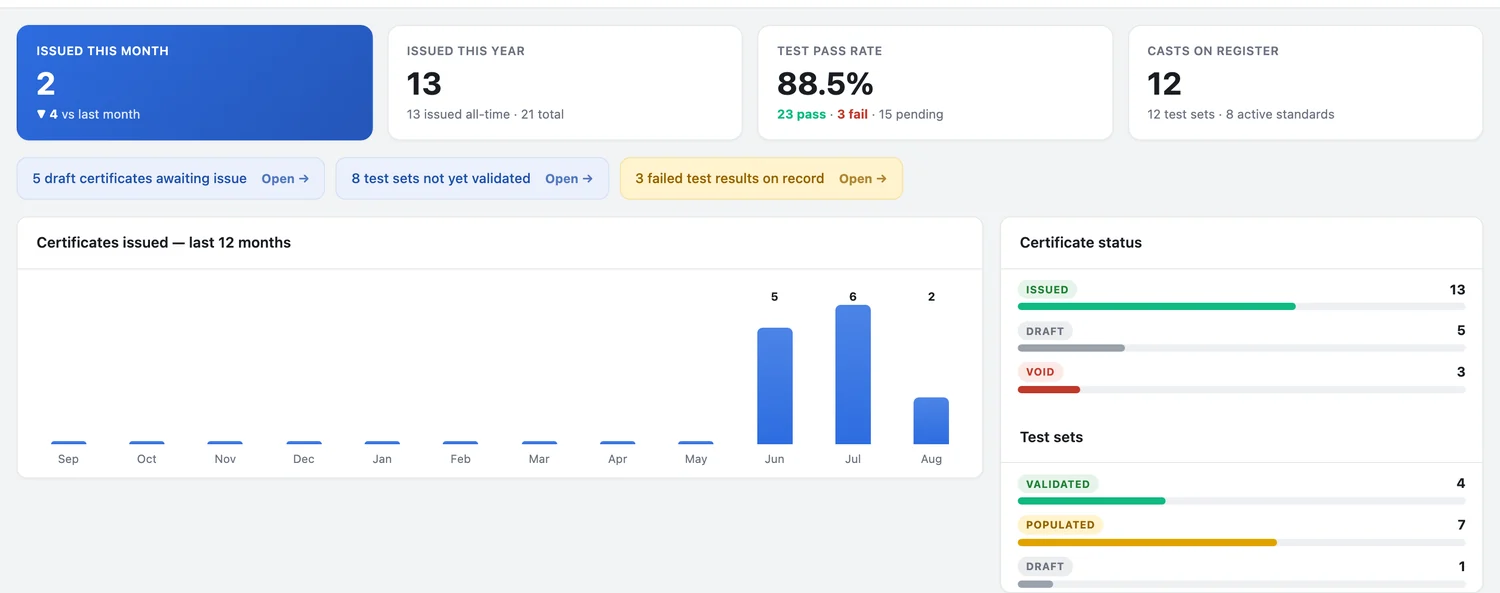Viewport: 1500px width, 593px height.
Task: Click the populated count 7
Action: click(x=1461, y=525)
